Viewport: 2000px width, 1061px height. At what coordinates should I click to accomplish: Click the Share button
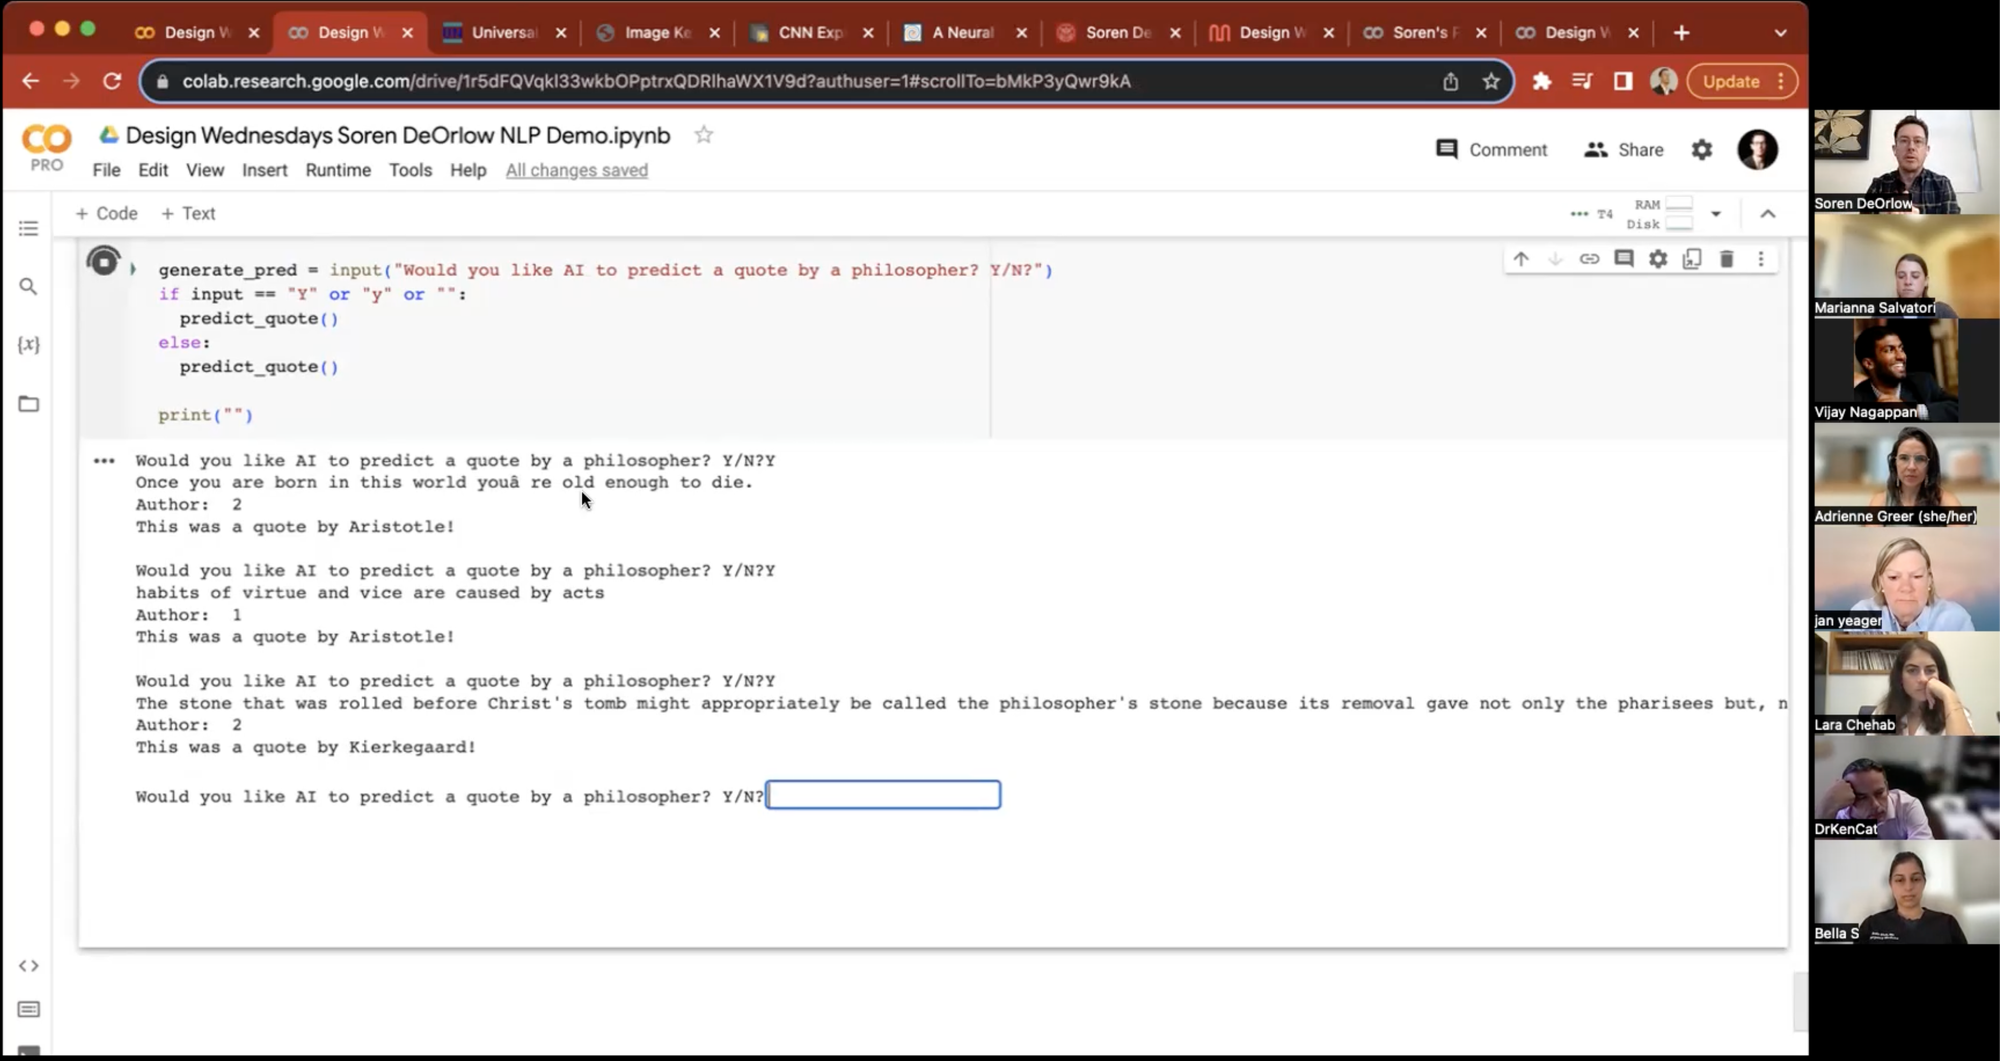(x=1624, y=150)
